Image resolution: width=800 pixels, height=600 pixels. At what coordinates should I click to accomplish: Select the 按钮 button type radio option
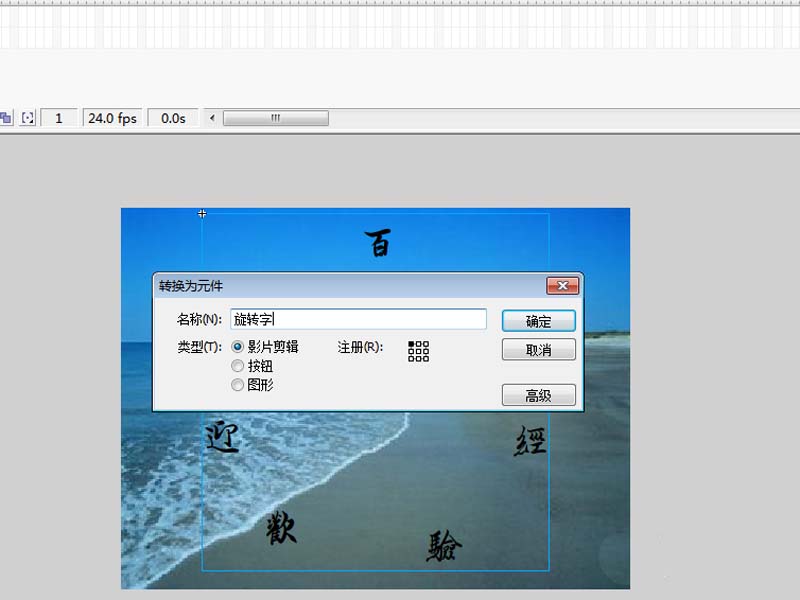click(237, 366)
